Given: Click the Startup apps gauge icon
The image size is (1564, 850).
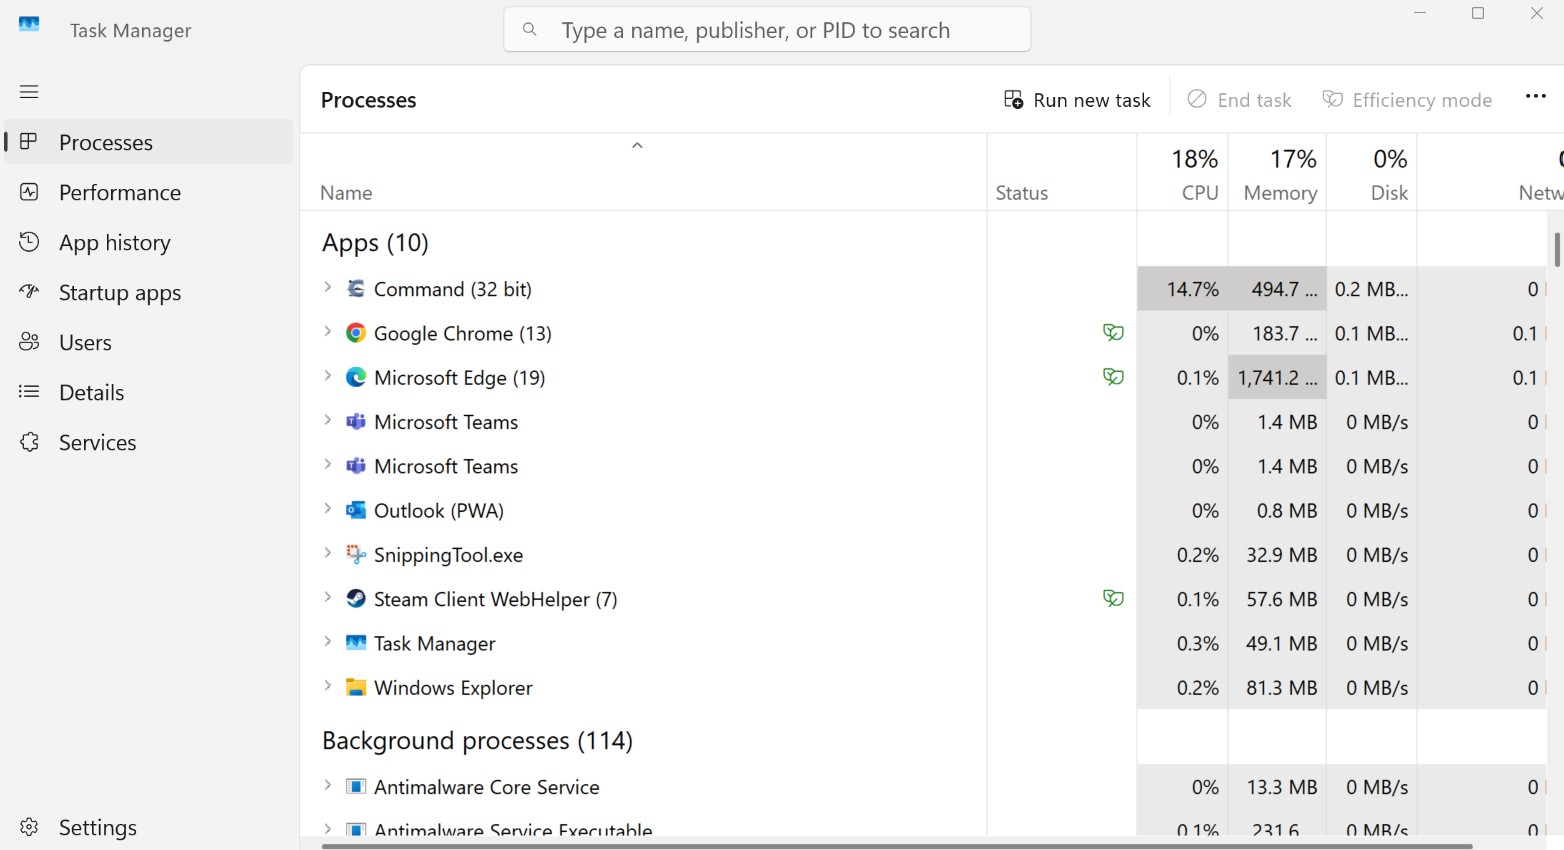Looking at the screenshot, I should 29,292.
